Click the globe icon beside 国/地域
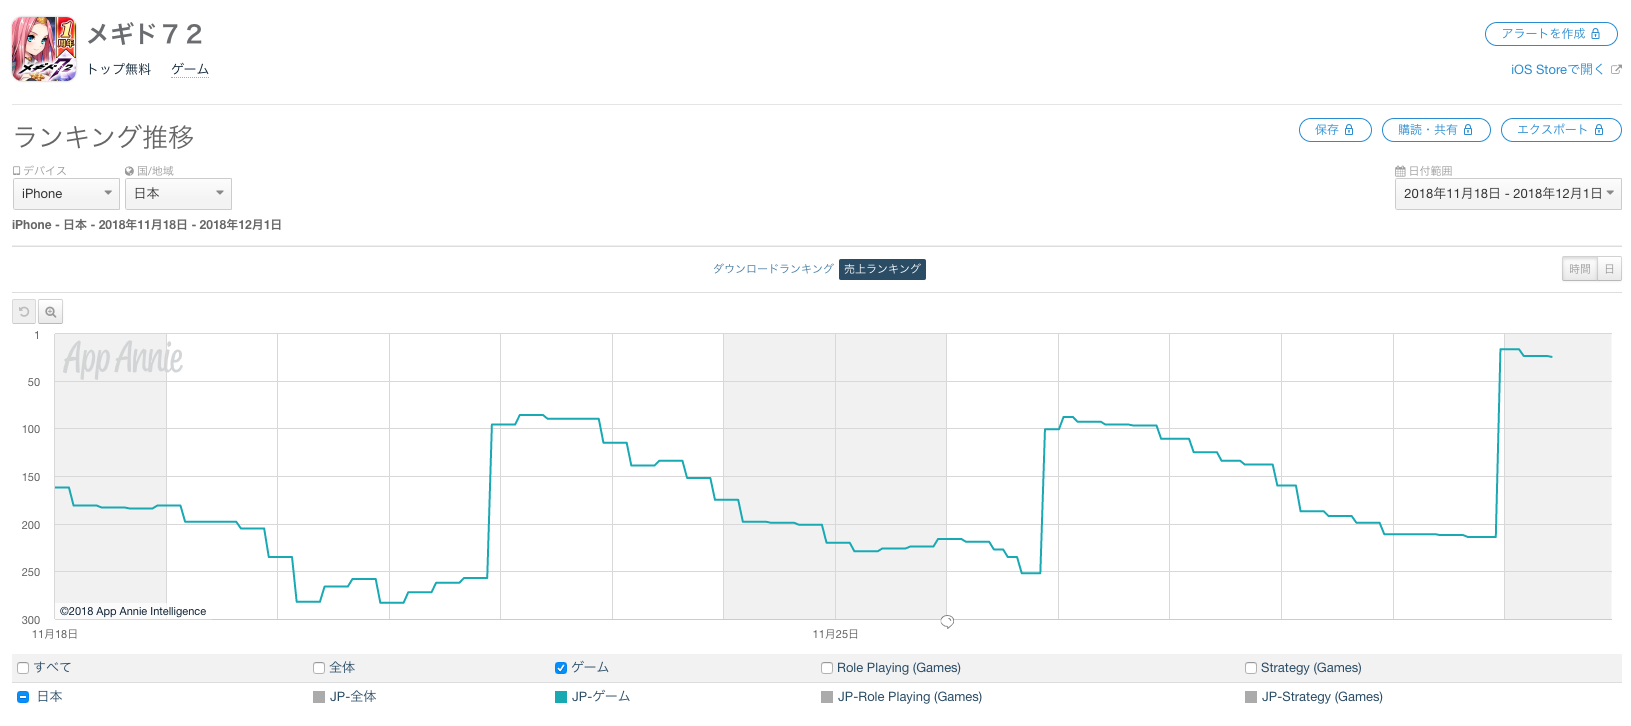Screen dimensions: 1631x726 click(129, 171)
